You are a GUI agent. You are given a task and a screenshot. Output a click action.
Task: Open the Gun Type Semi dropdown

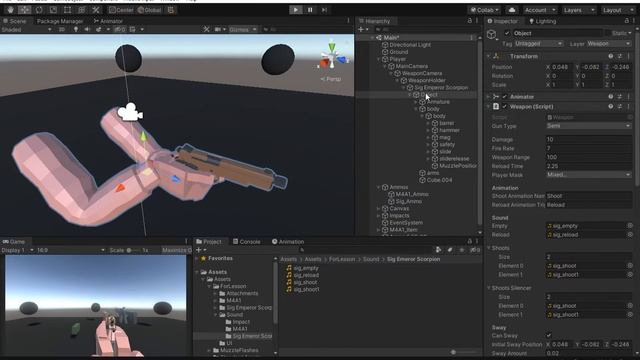[x=589, y=126]
